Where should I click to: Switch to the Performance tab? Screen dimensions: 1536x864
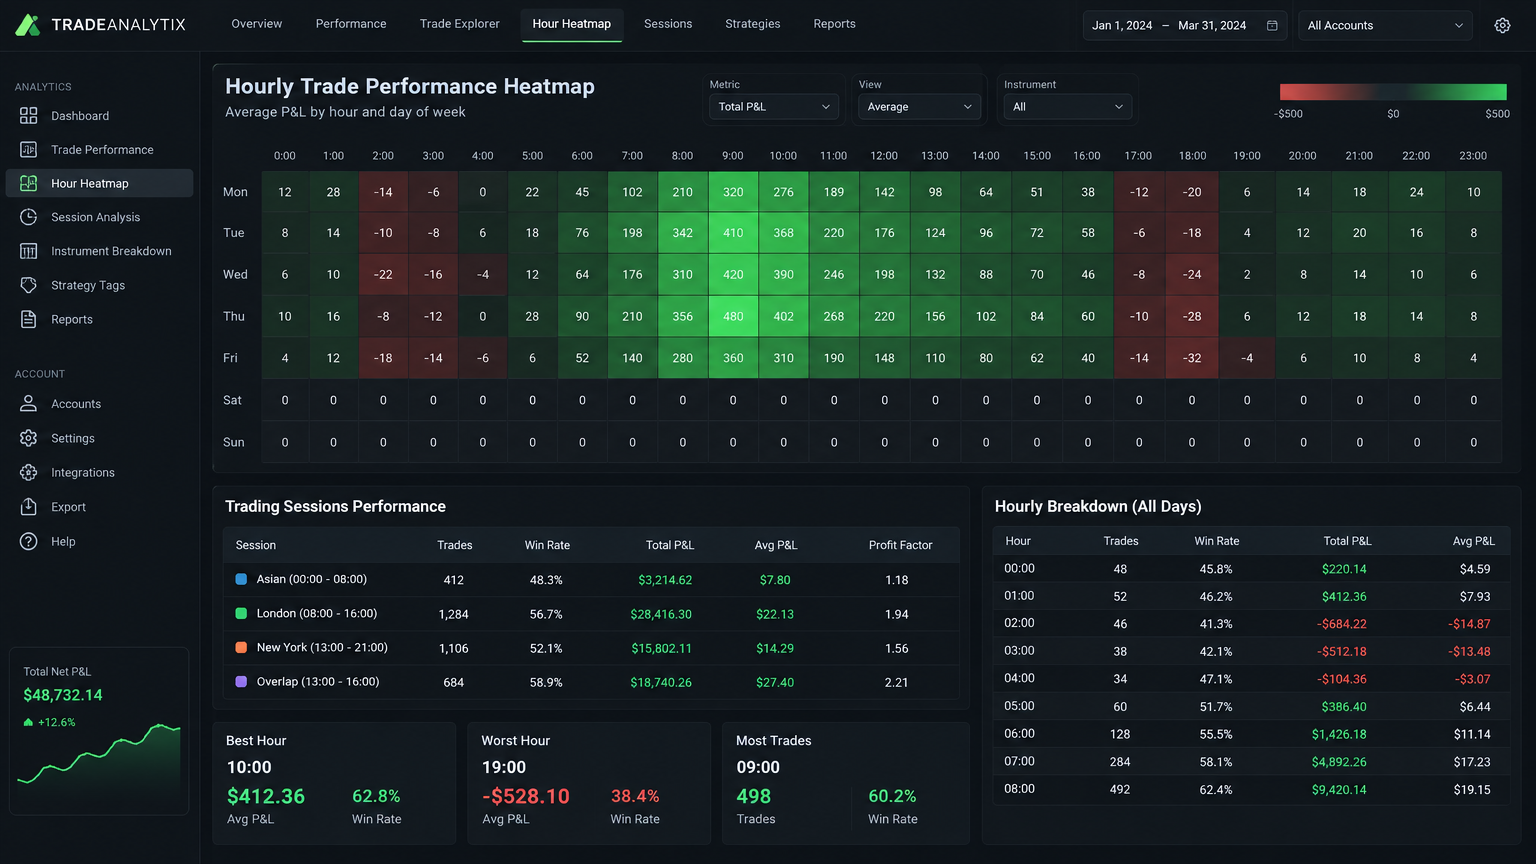tap(351, 24)
